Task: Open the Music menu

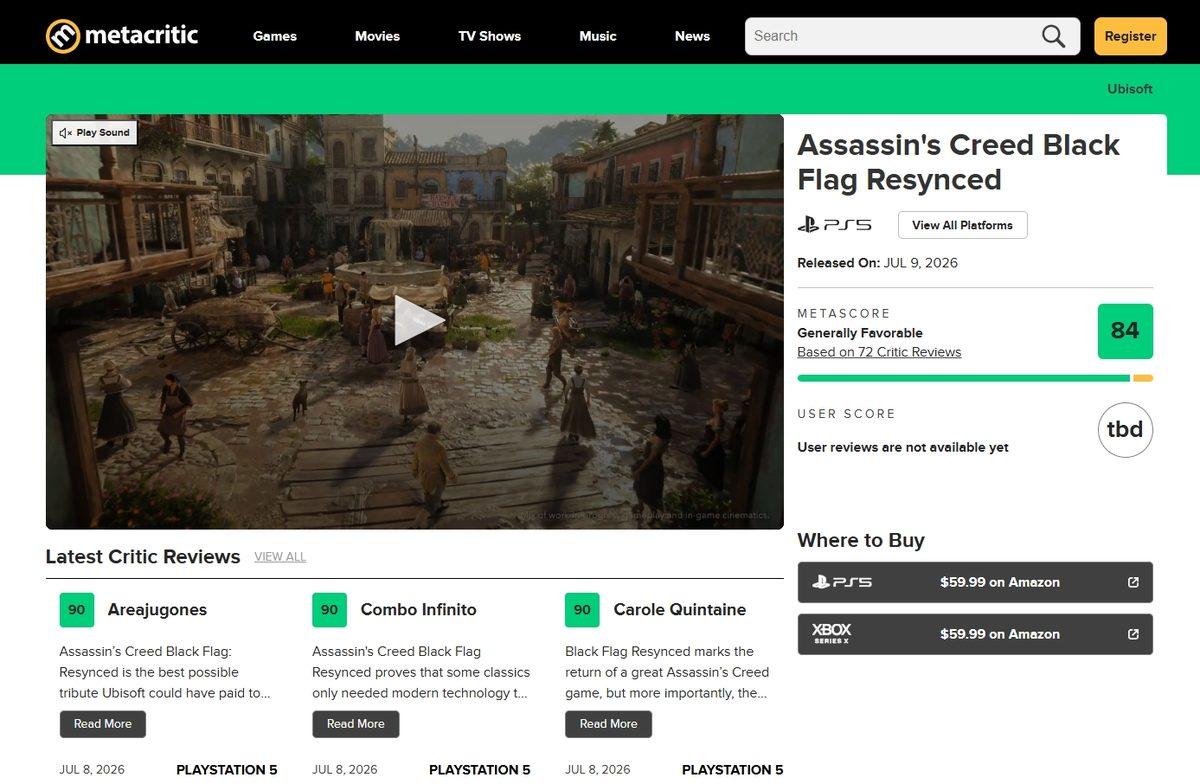Action: pos(598,36)
